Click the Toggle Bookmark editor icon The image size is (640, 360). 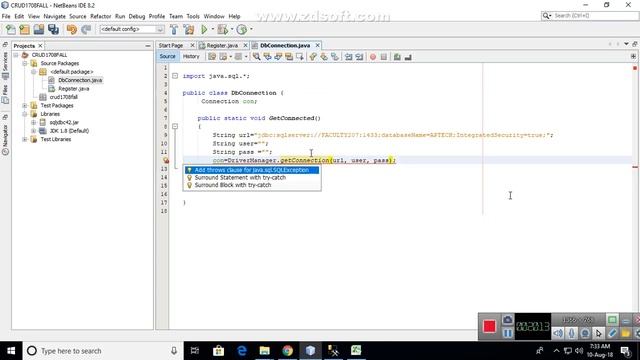335,57
